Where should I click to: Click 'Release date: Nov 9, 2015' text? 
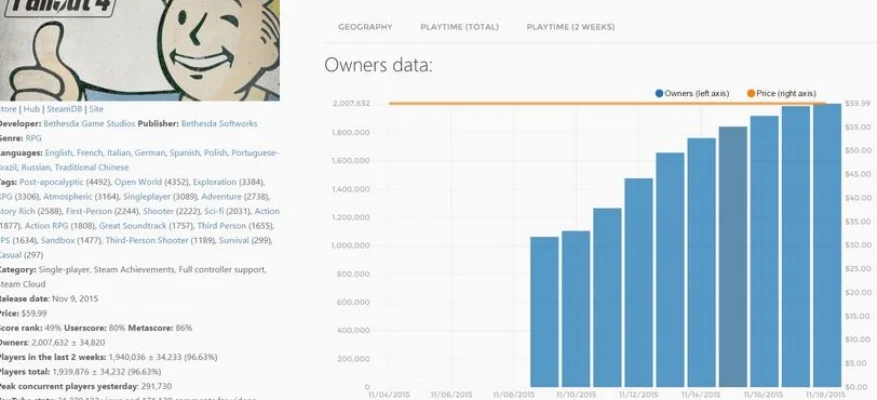pos(49,299)
